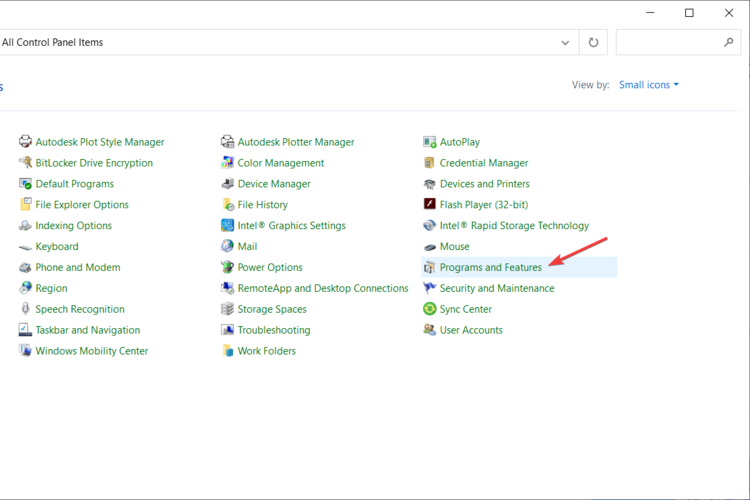Open the User Accounts link

coord(471,330)
